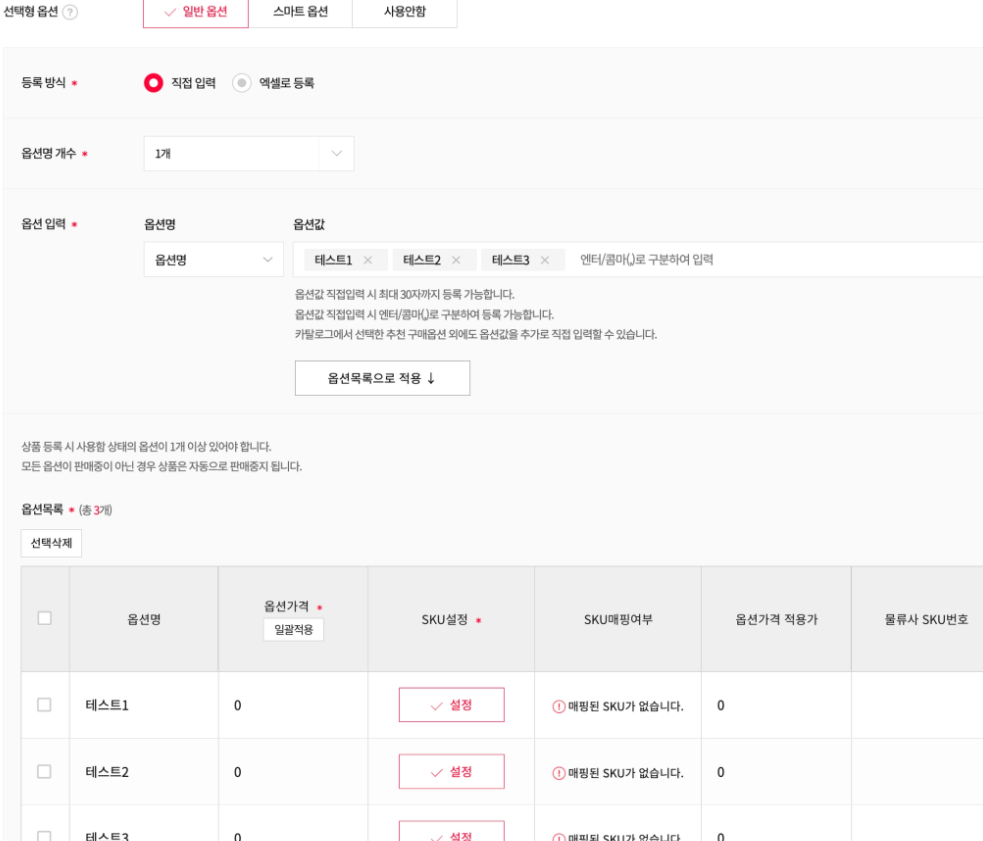The height and width of the screenshot is (841, 983).
Task: Click the 옵션목록 (총 3개) heading
Action: coord(66,509)
